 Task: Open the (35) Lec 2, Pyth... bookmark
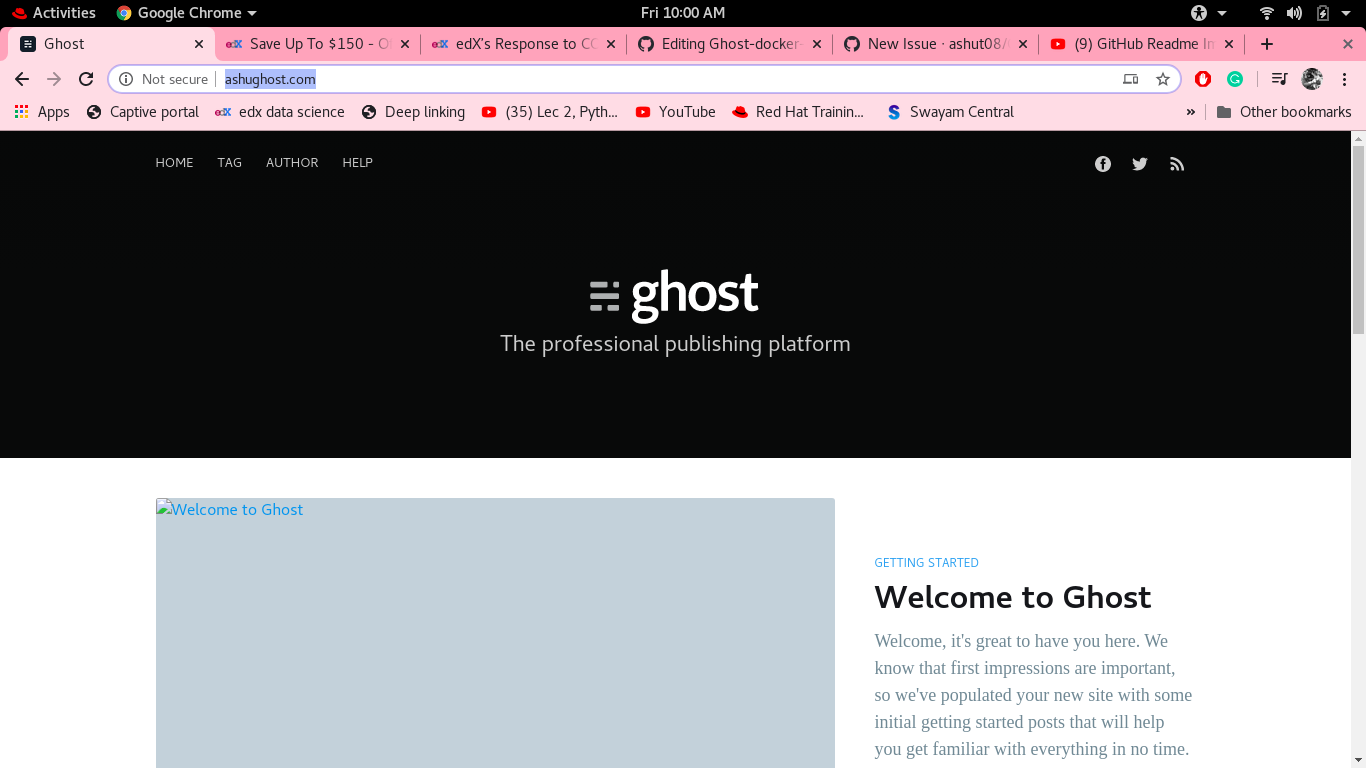[x=550, y=112]
